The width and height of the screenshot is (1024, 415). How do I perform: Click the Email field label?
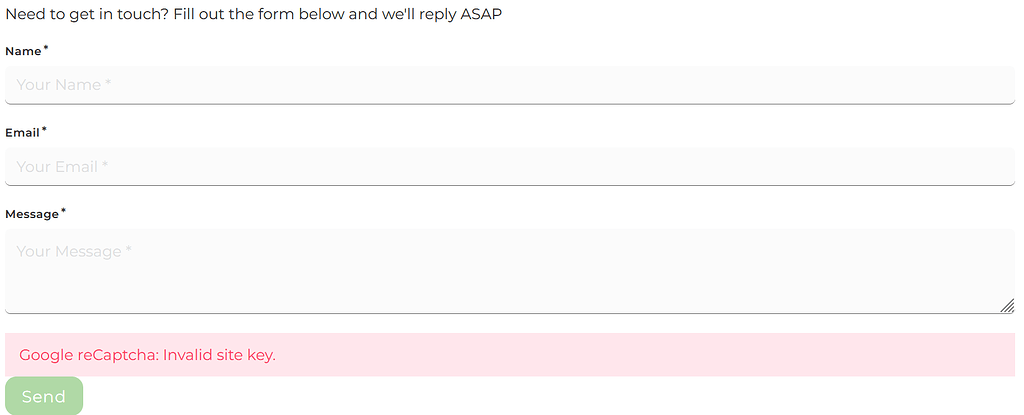tap(22, 133)
